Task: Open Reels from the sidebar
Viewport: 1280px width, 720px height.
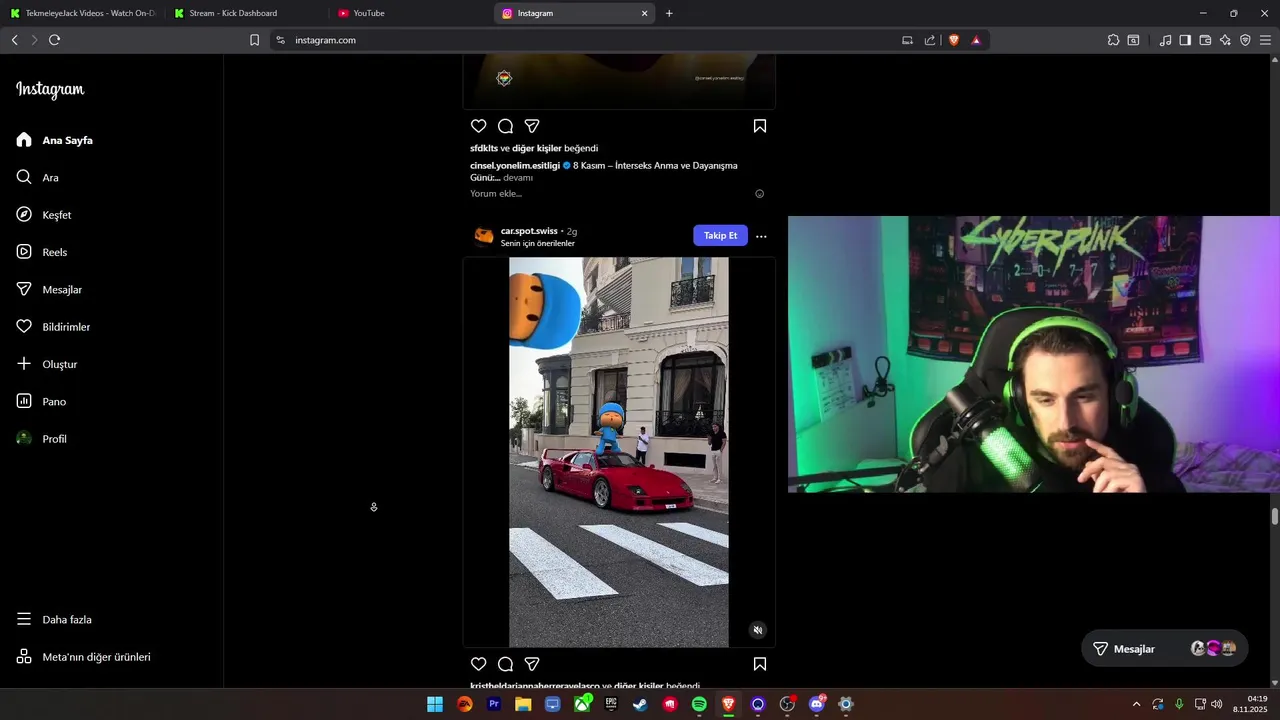Action: click(x=42, y=252)
